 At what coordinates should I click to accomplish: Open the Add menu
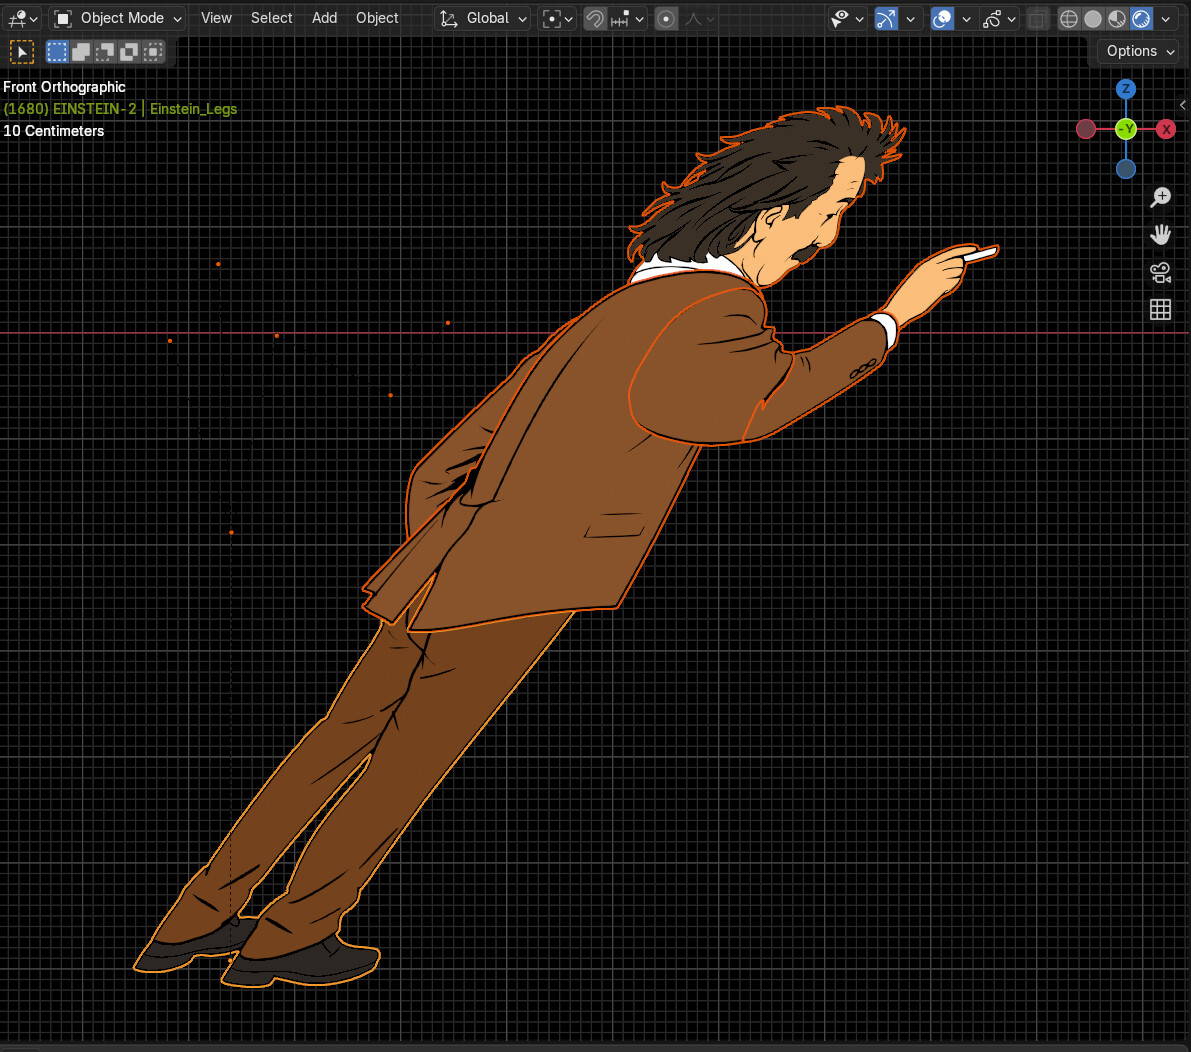pos(324,18)
